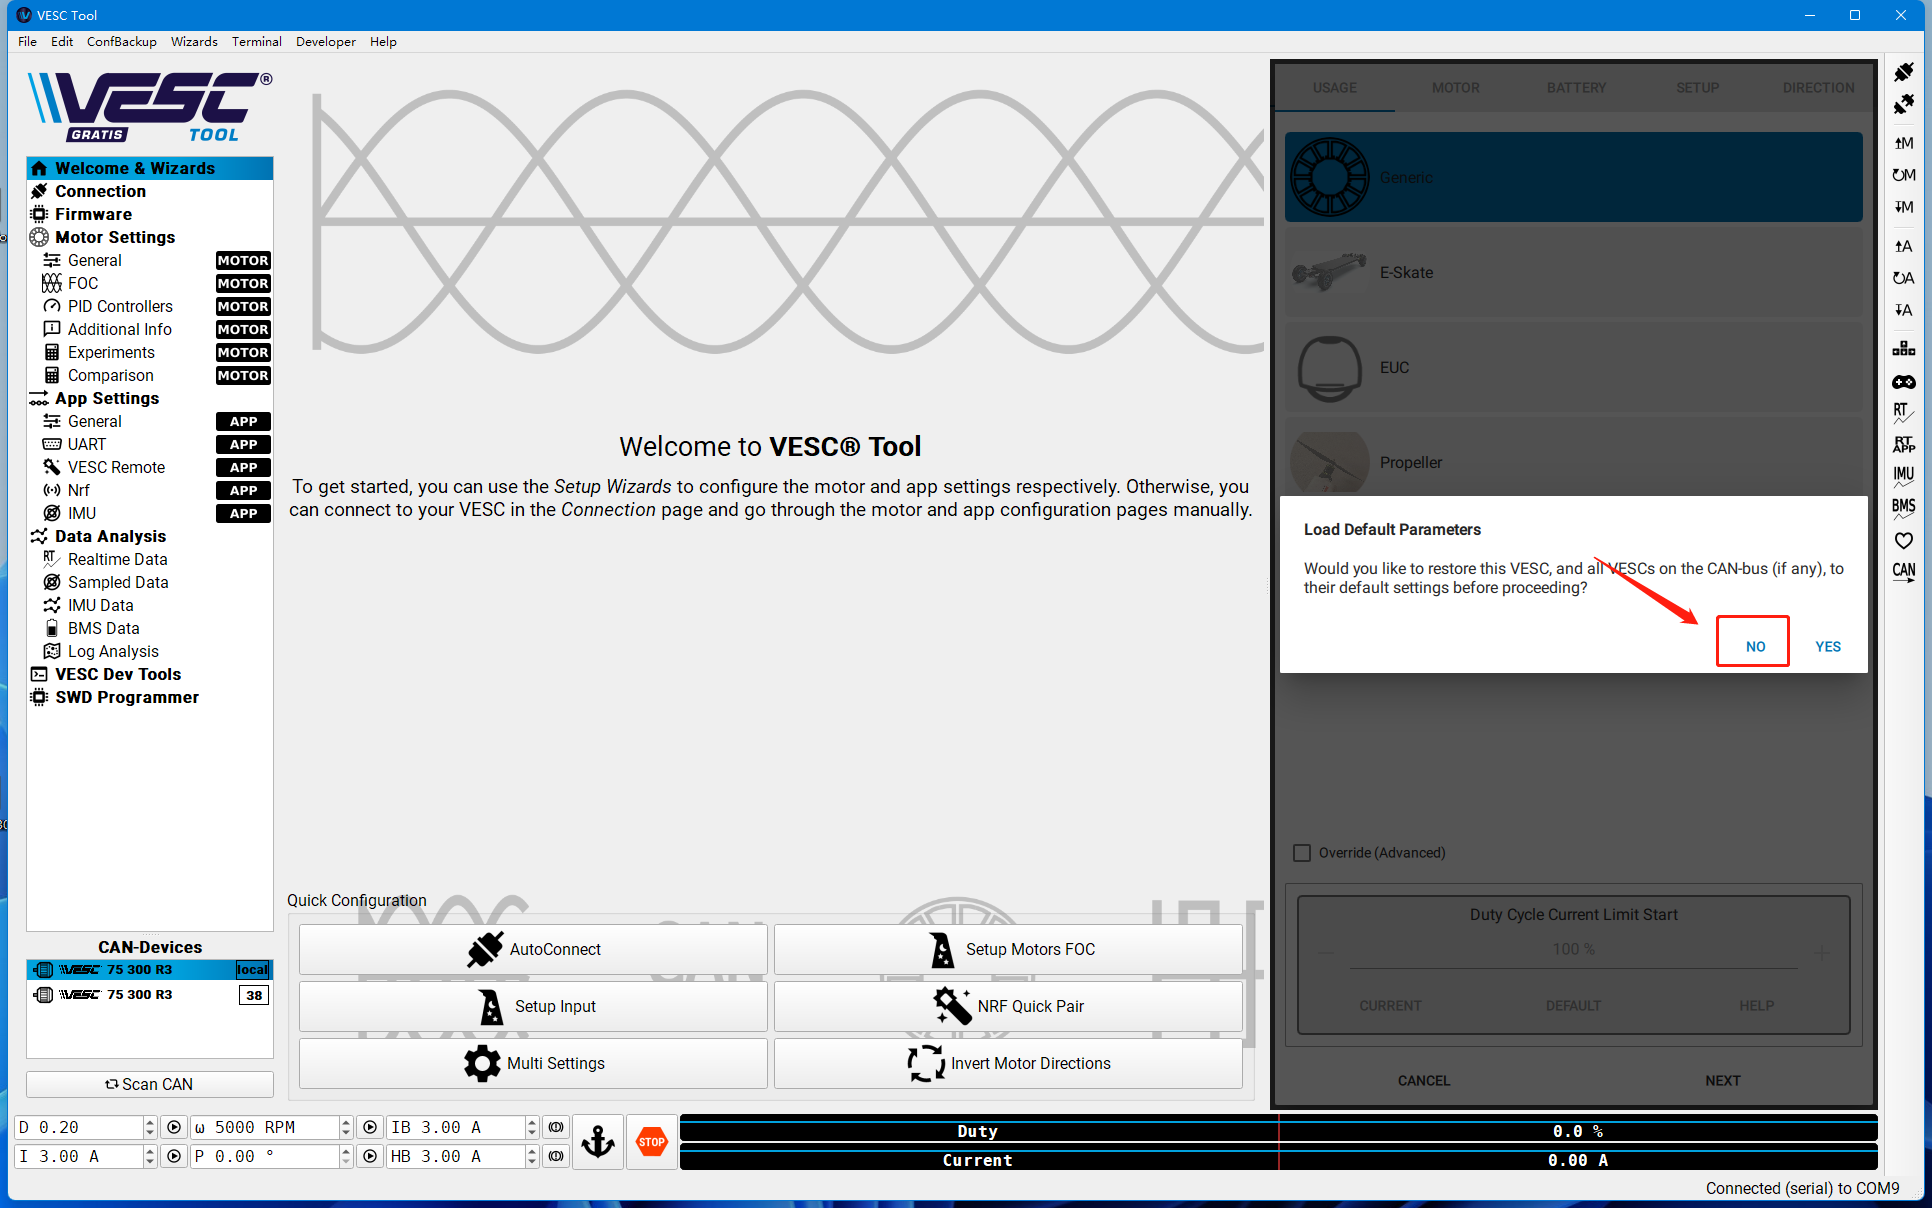Click the Duty Cycle Current Limit slider

coord(1573,967)
